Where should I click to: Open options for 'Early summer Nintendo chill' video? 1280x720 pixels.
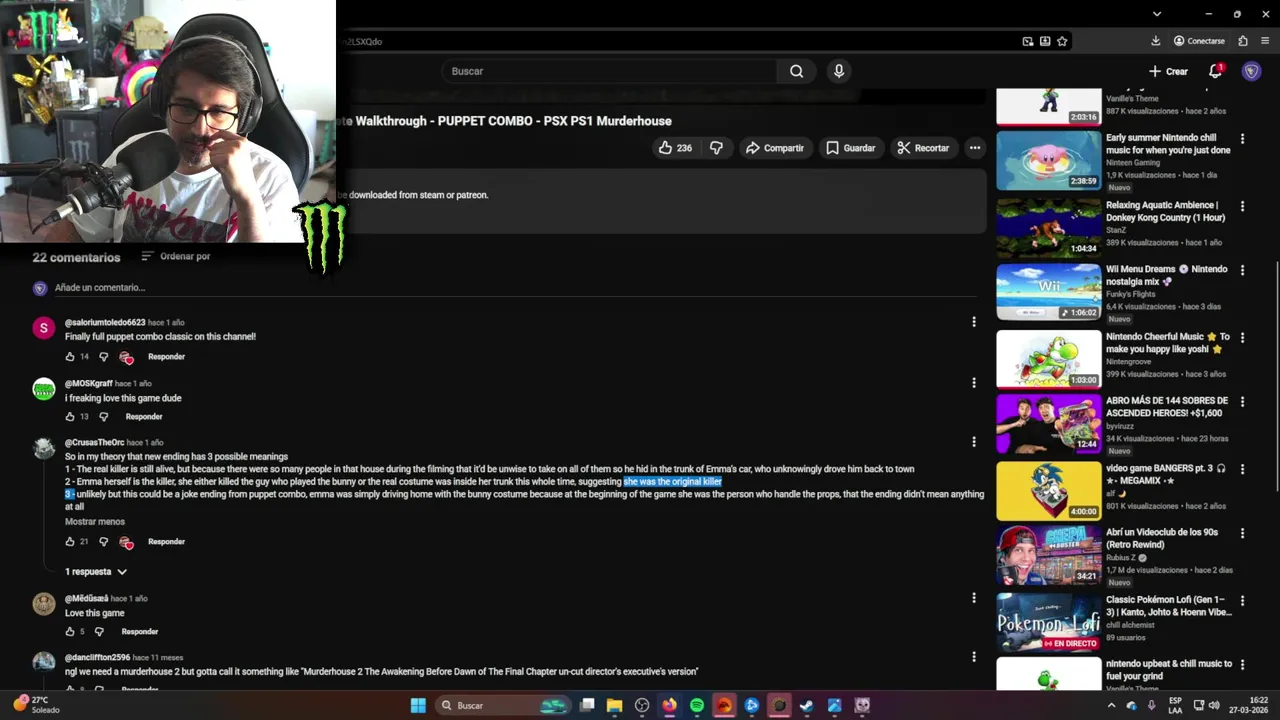[1242, 139]
